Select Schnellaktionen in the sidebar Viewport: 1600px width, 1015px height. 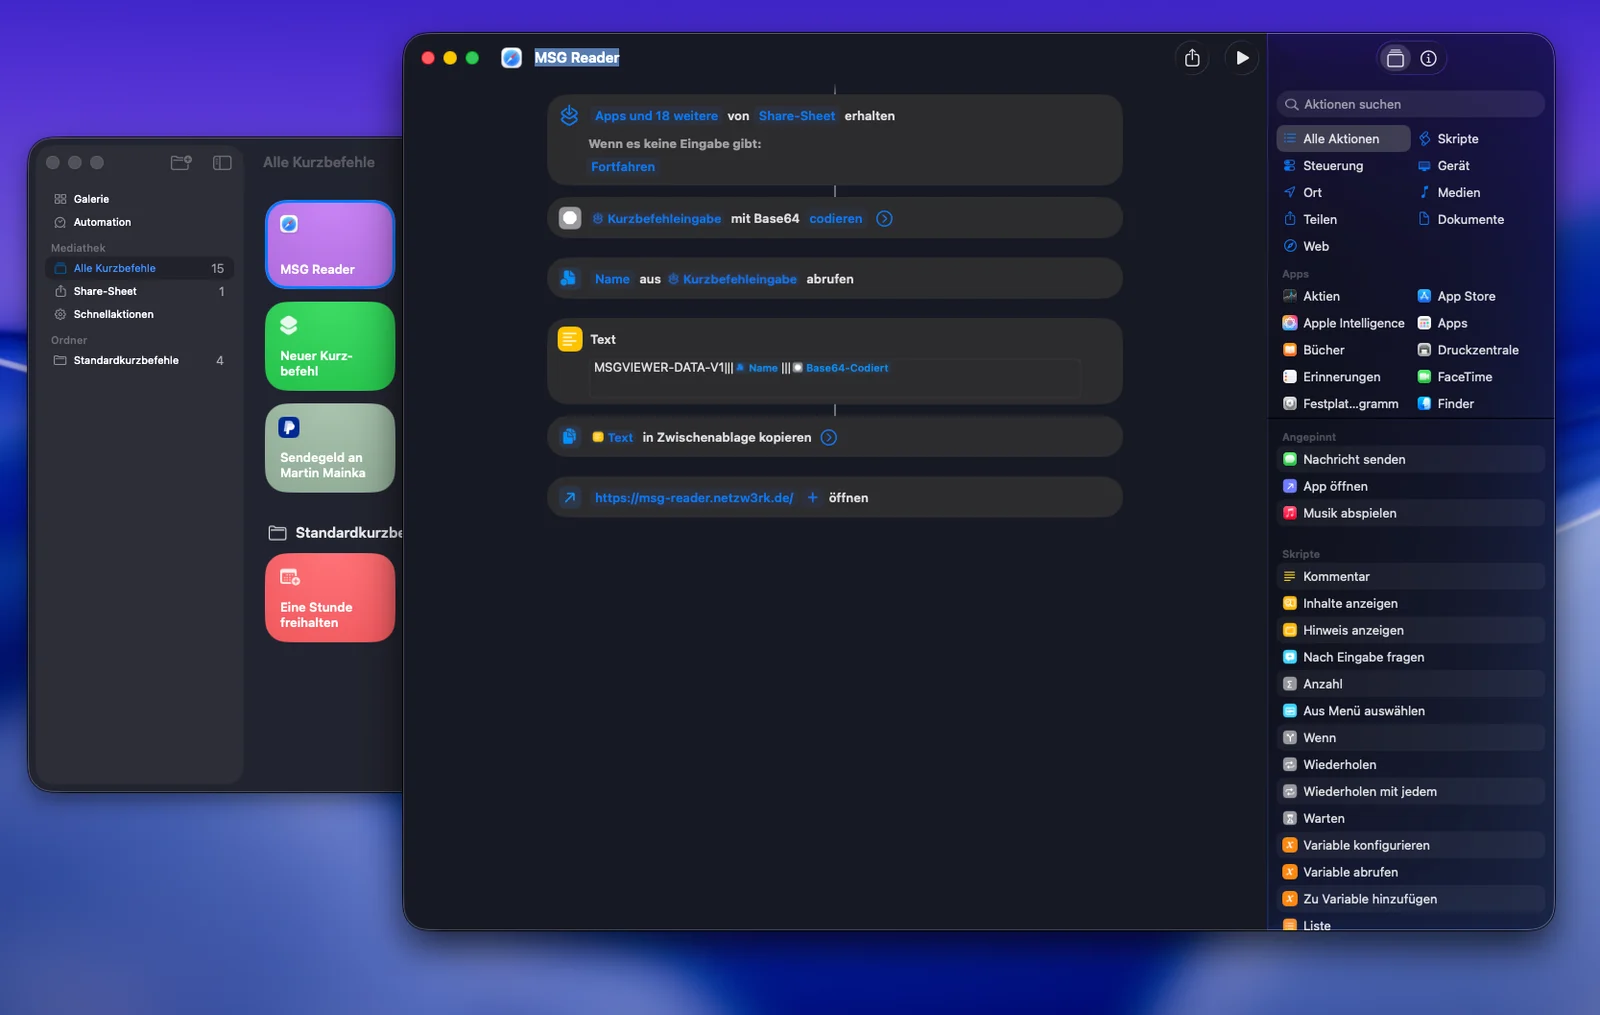coord(139,314)
